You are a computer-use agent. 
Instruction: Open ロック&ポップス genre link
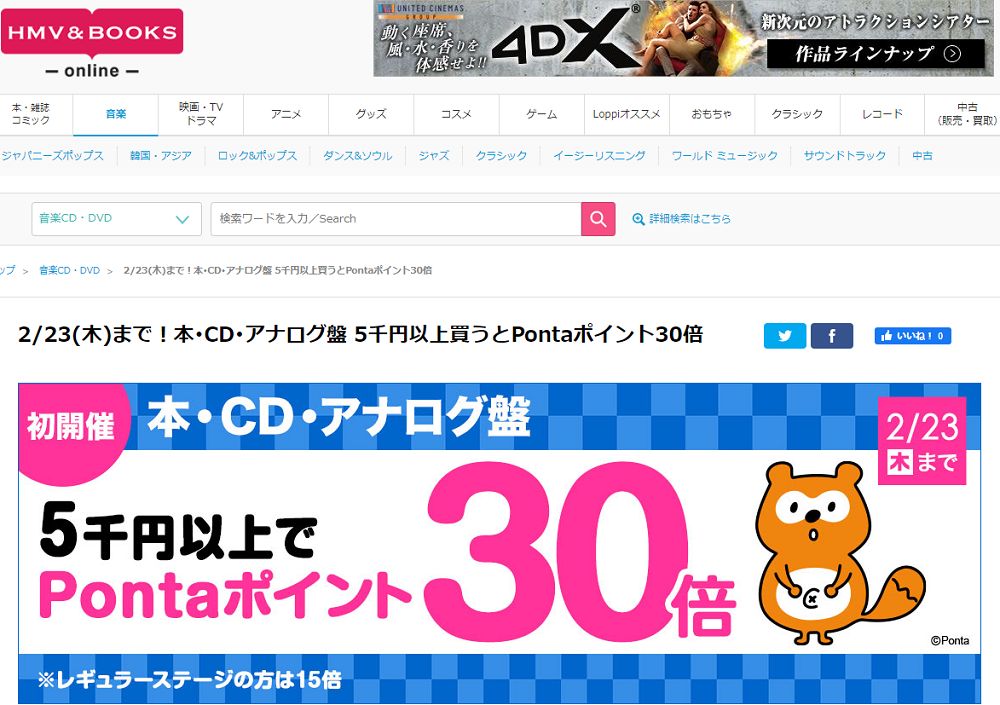(x=257, y=156)
